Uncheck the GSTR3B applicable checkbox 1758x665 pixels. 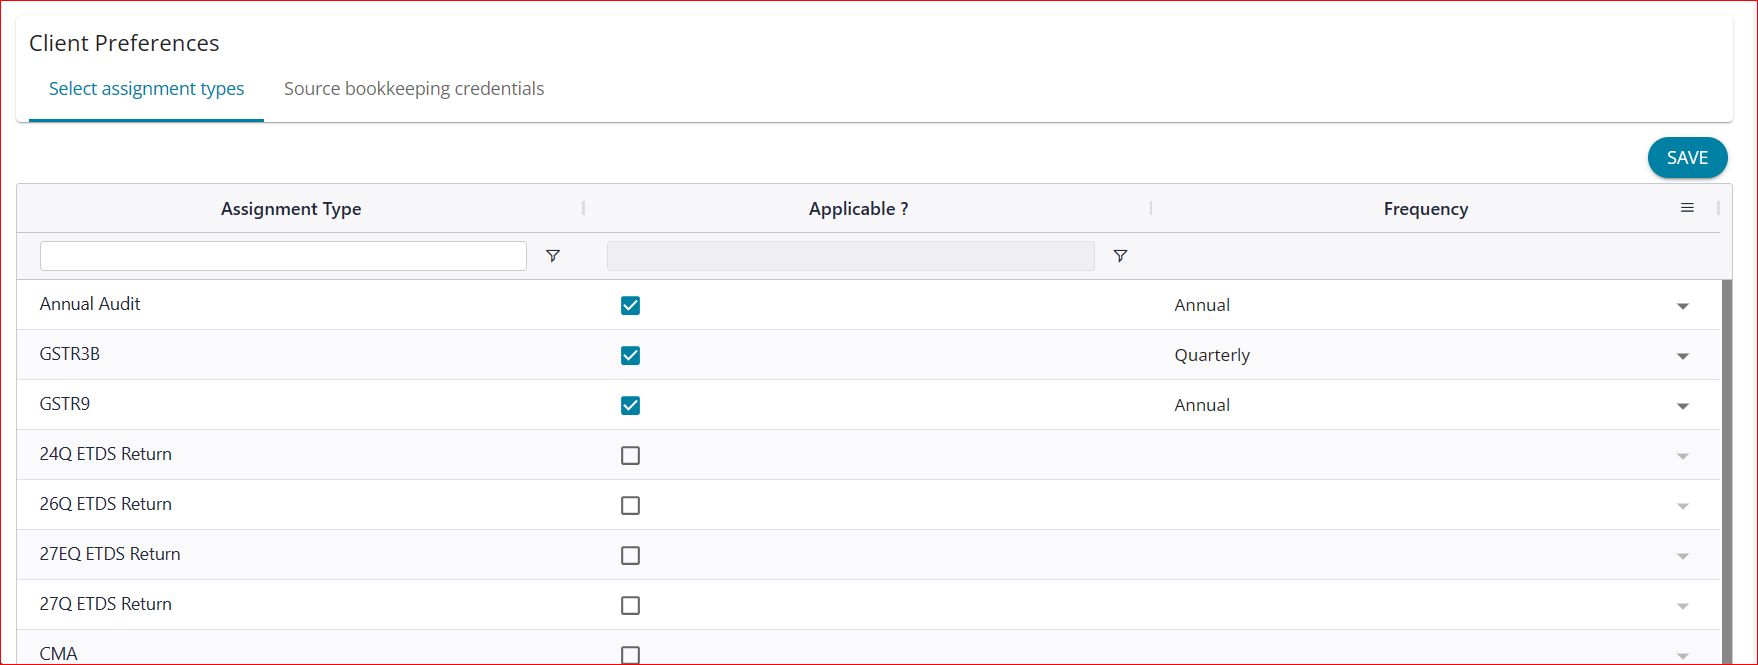630,355
